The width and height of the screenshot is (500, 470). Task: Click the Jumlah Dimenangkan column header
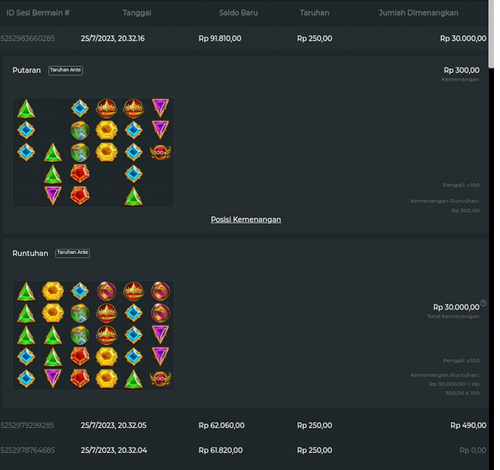pyautogui.click(x=418, y=13)
